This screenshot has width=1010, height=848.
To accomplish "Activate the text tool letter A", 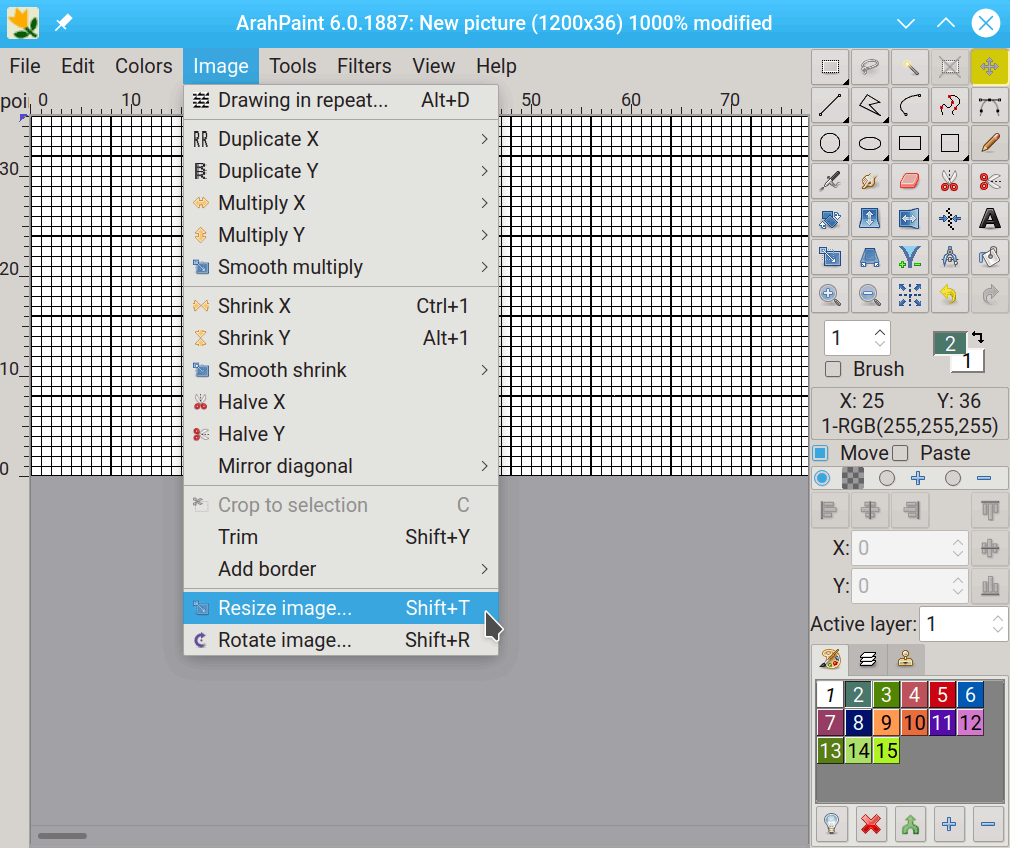I will pos(989,219).
